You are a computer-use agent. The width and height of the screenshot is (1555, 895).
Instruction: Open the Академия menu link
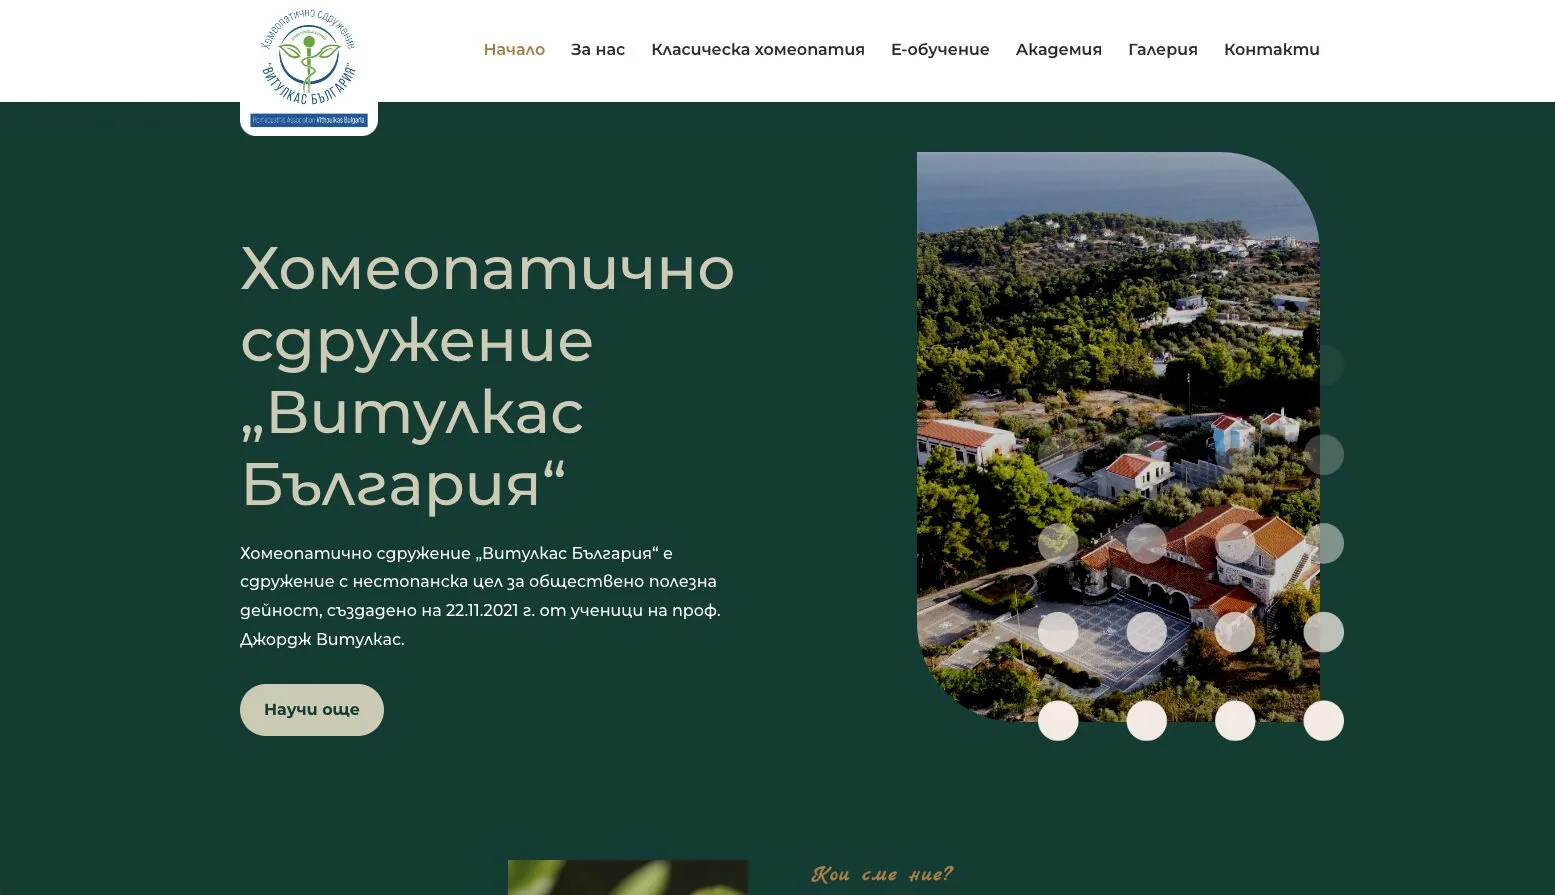pyautogui.click(x=1059, y=50)
